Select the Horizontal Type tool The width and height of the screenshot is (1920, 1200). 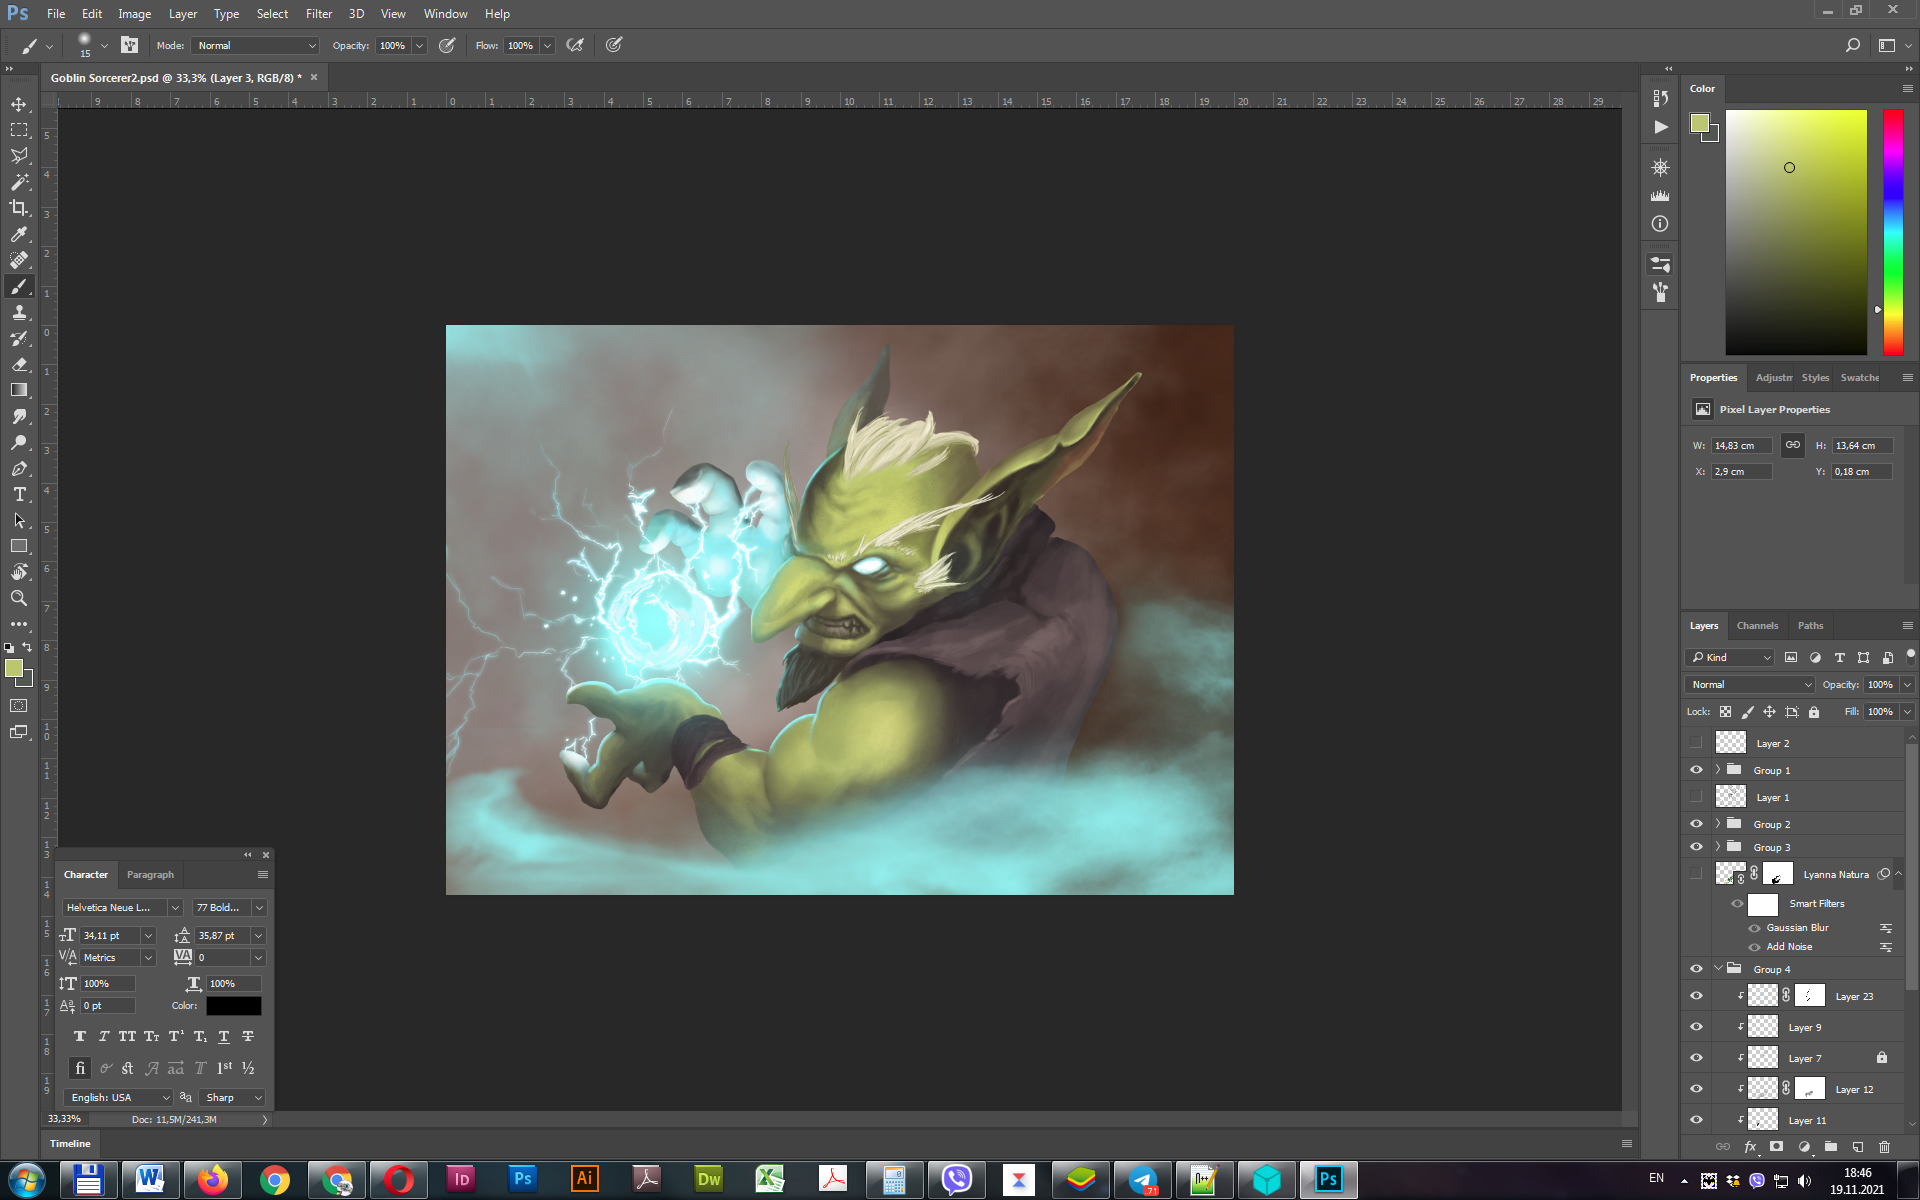[x=19, y=494]
